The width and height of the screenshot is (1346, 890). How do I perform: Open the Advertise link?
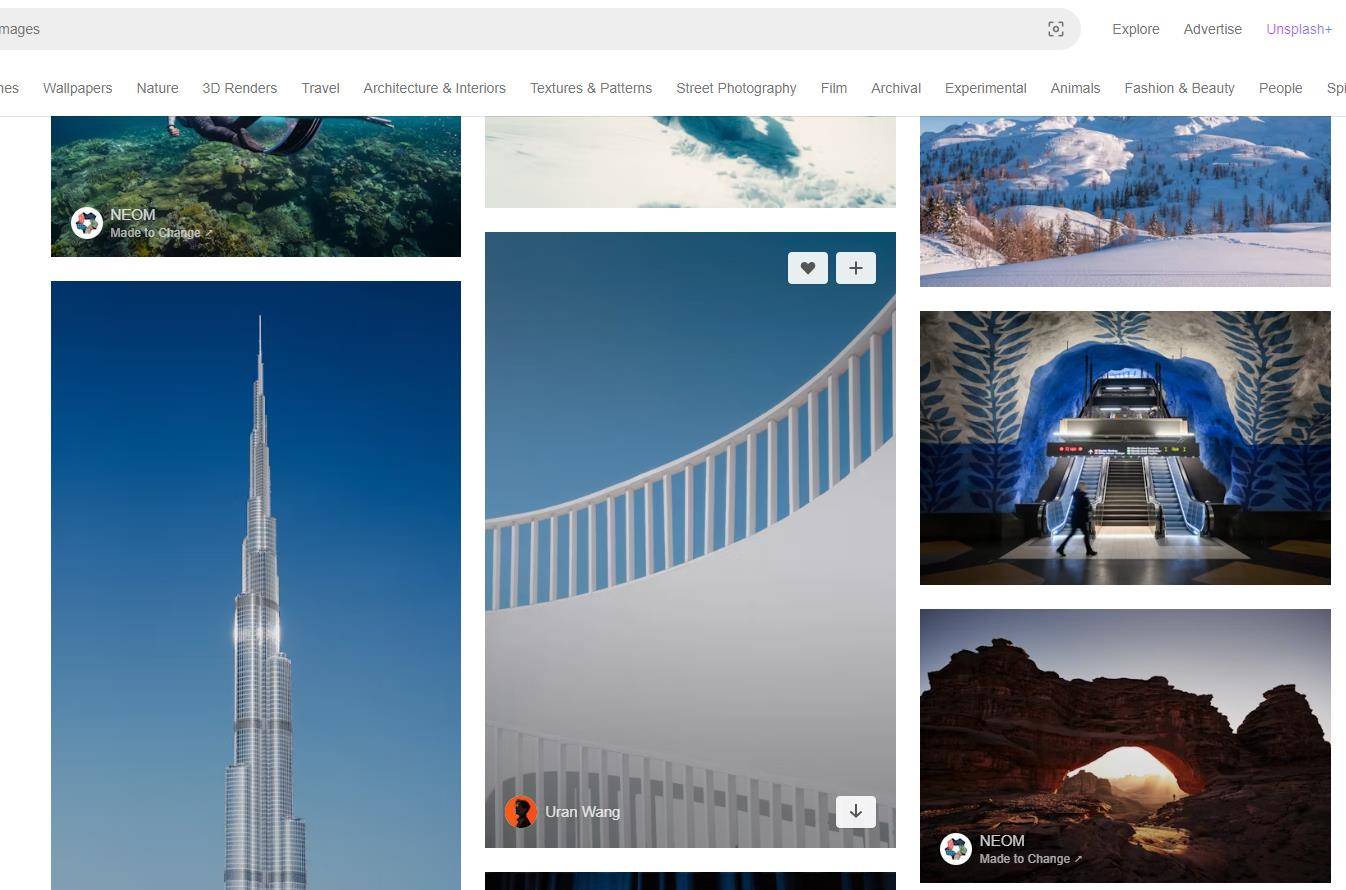tap(1212, 29)
